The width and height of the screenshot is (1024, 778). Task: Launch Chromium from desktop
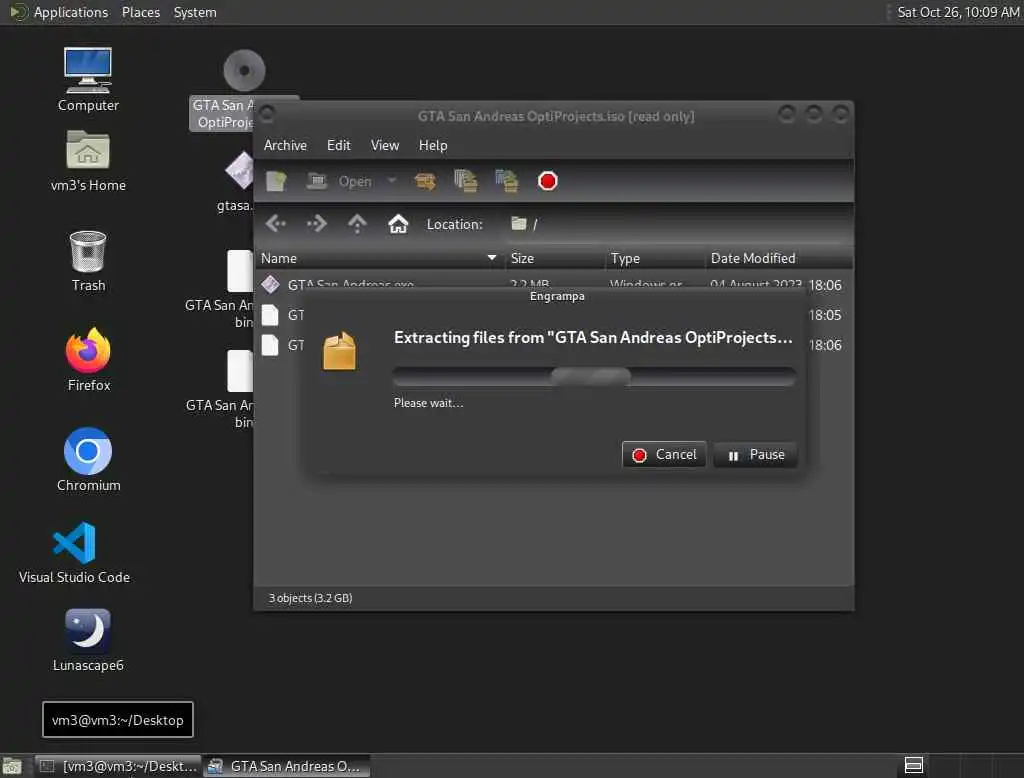point(88,460)
